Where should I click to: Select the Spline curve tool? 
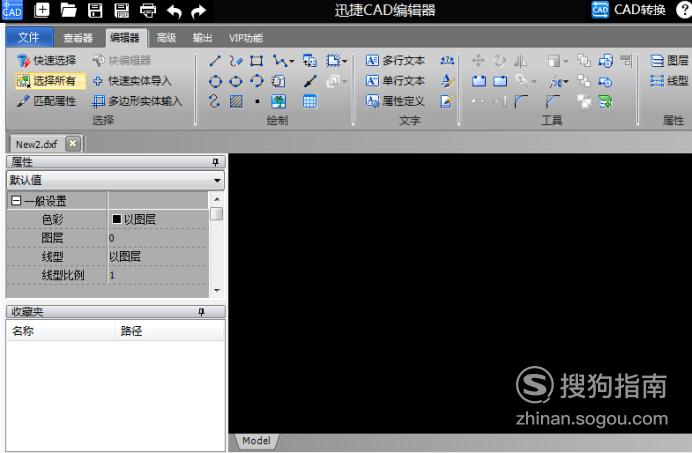point(214,102)
